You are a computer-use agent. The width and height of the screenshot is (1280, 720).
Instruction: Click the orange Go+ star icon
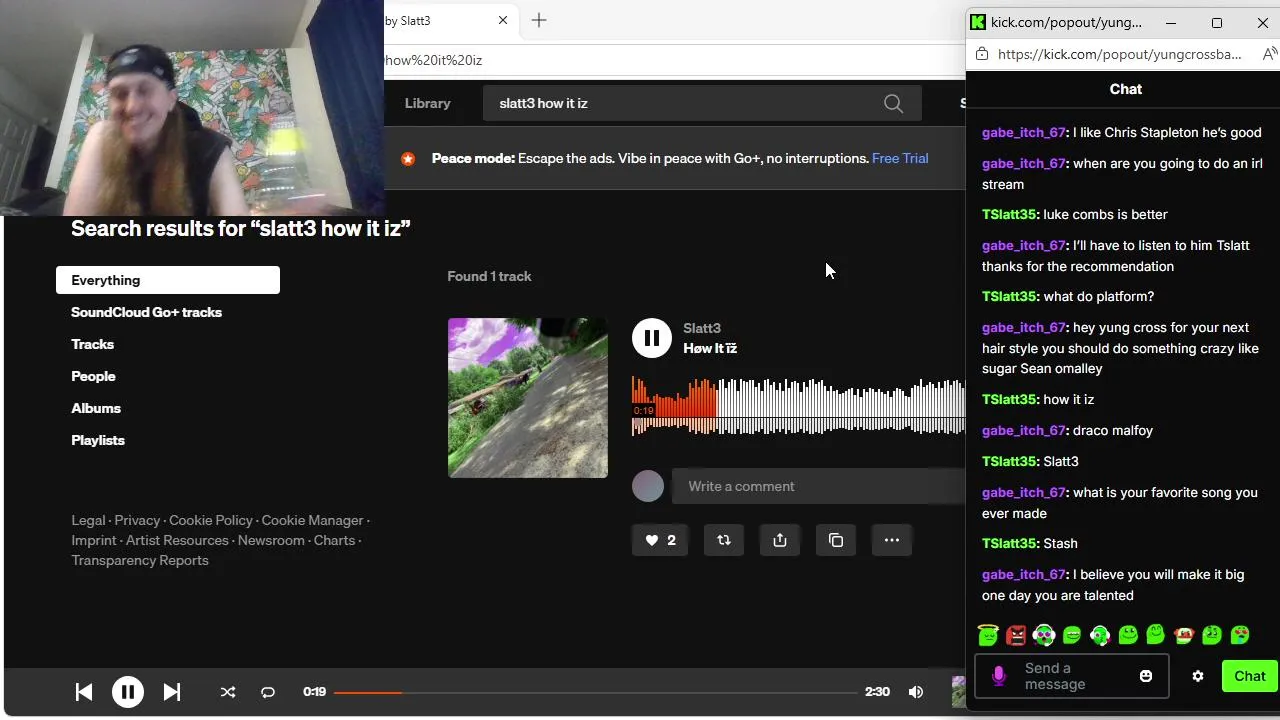tap(408, 158)
